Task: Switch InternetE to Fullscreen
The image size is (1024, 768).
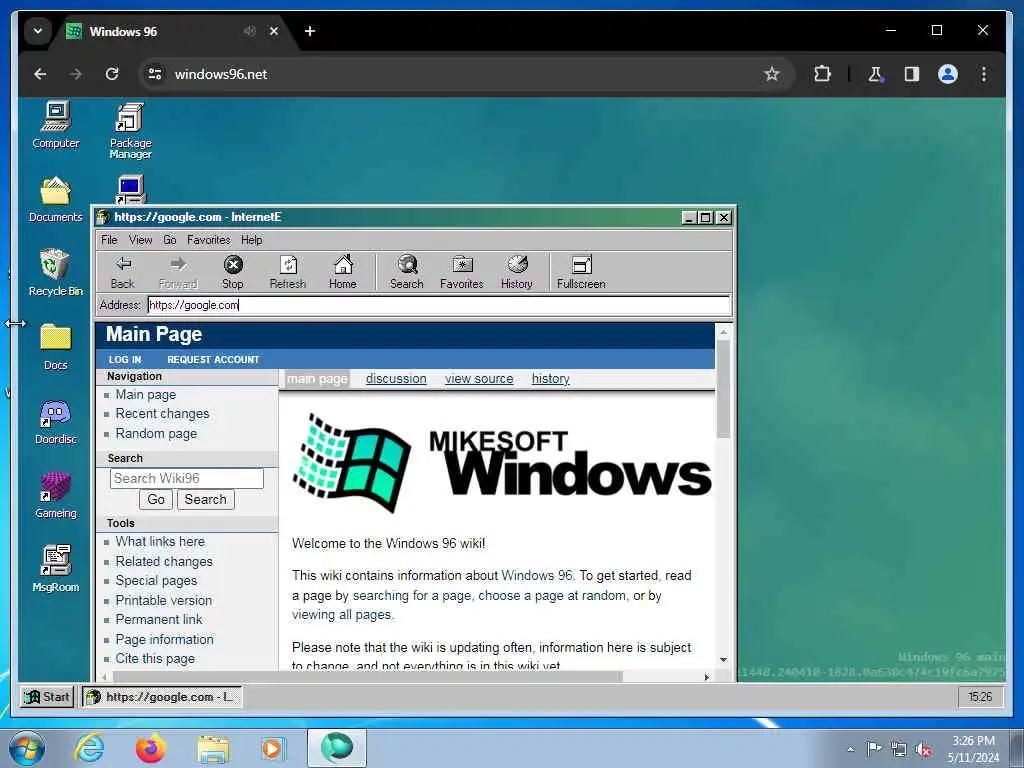Action: [581, 272]
